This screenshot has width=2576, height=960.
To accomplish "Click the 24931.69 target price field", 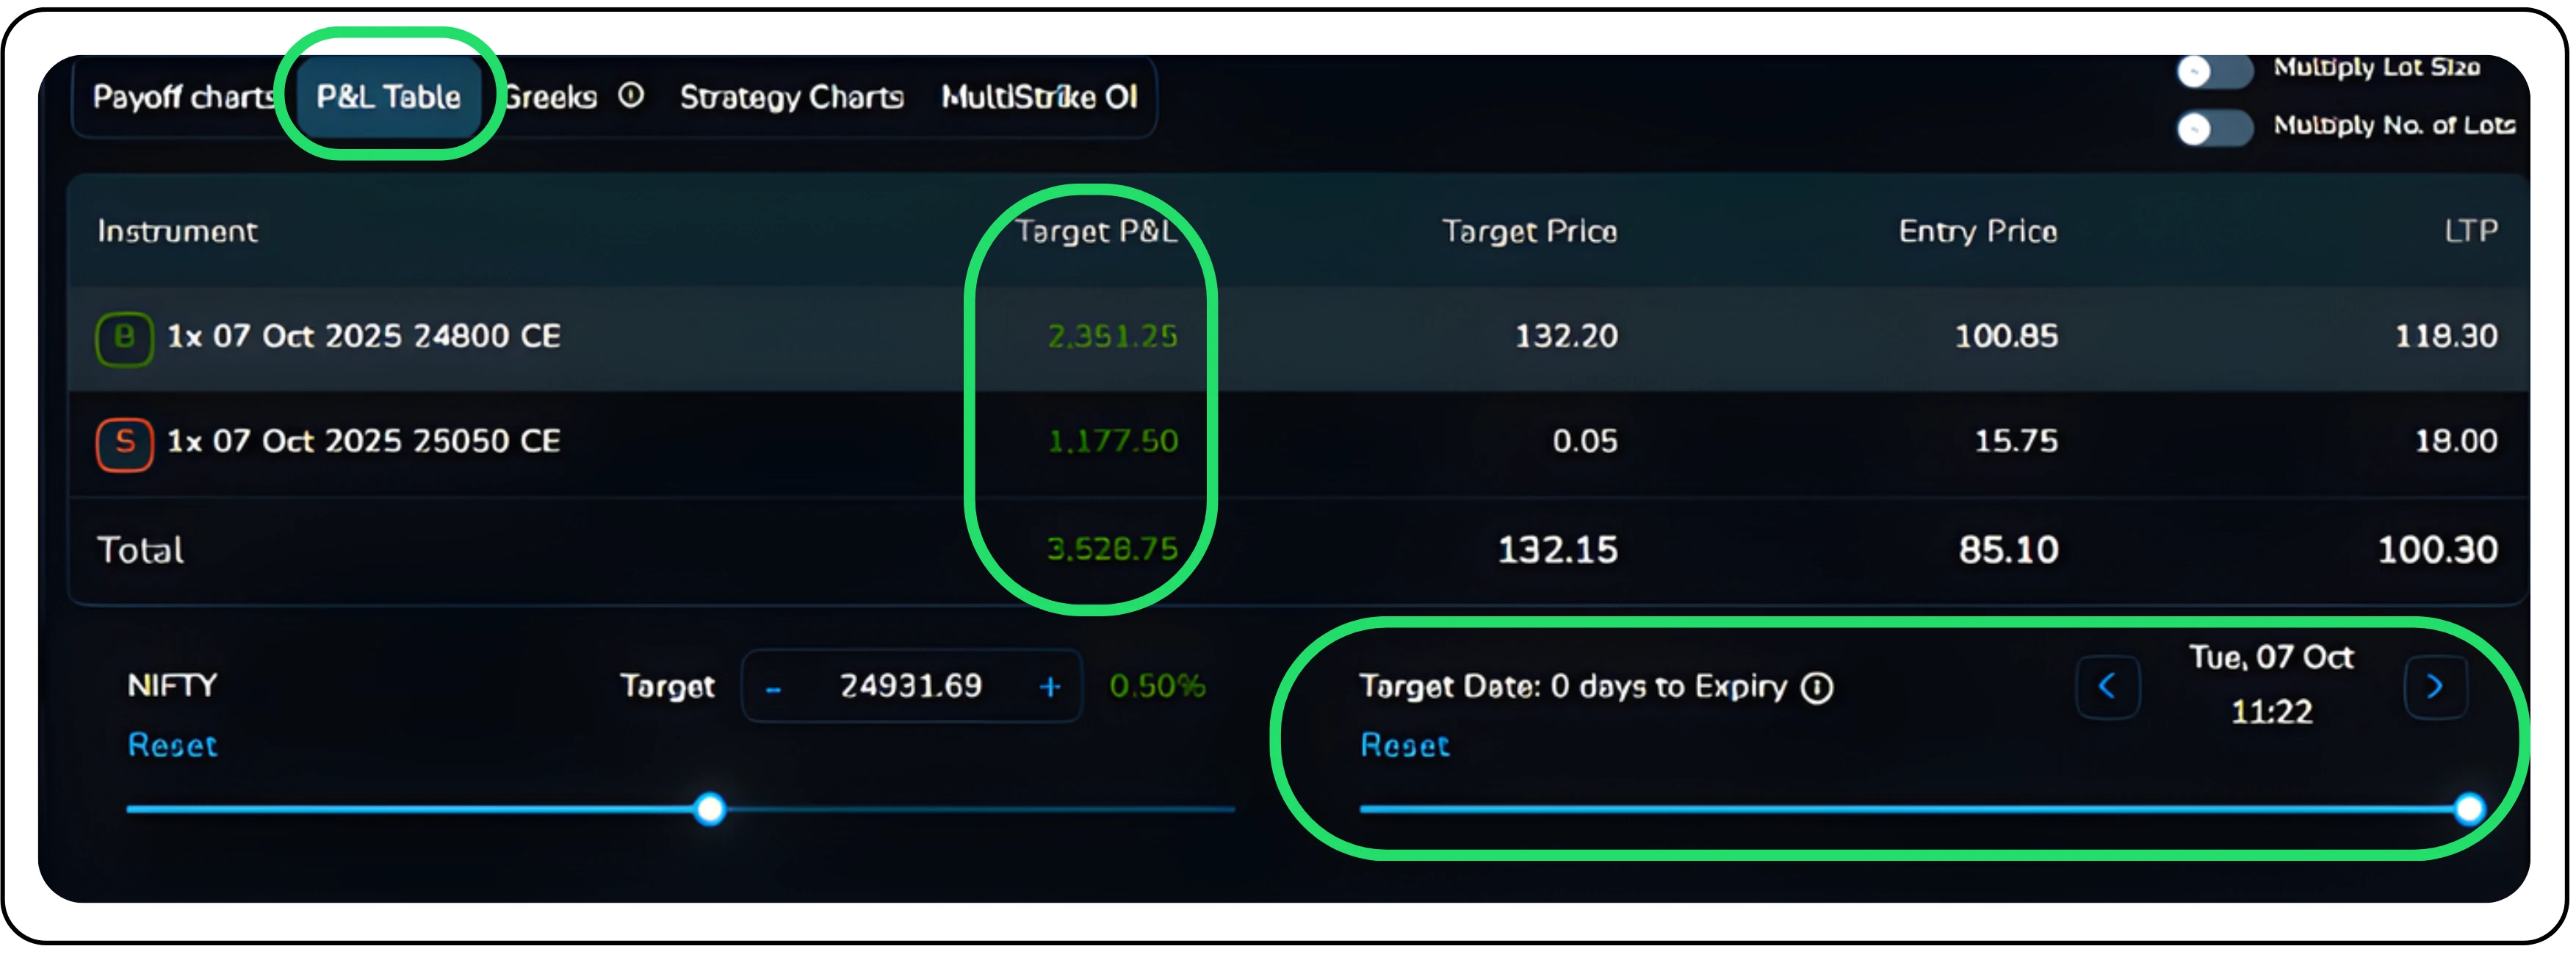I will tap(910, 687).
